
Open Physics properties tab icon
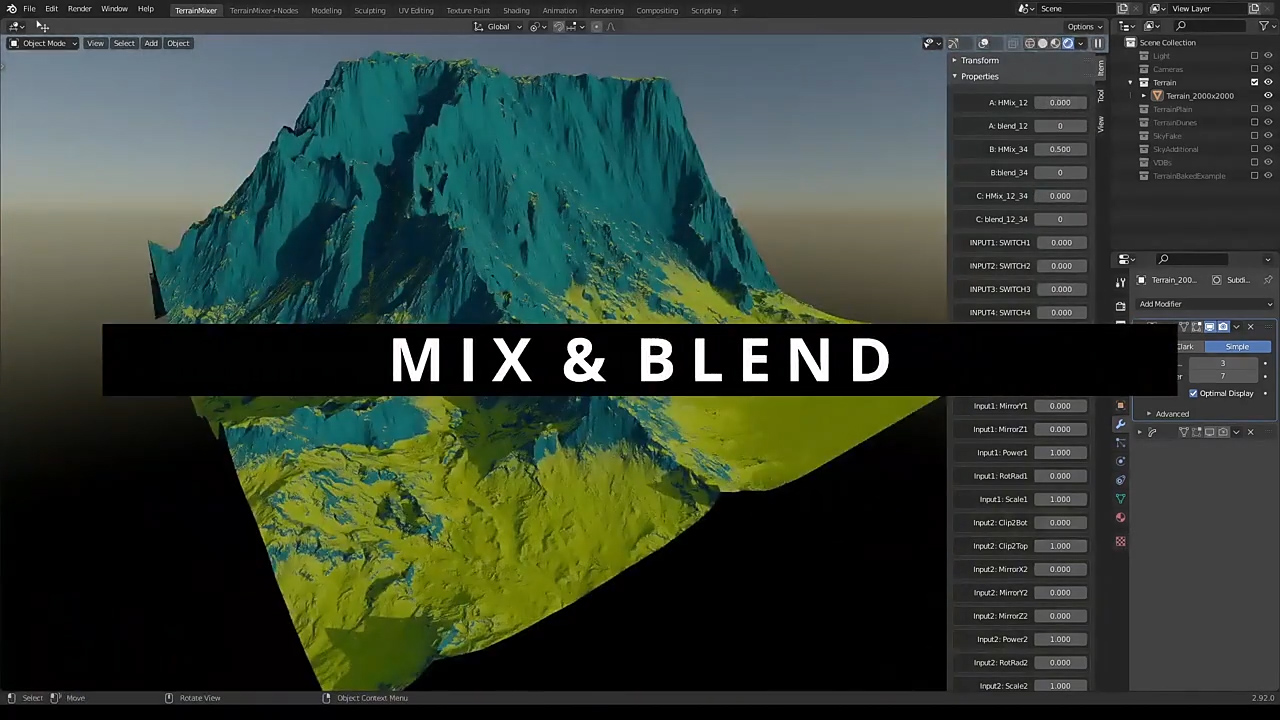tap(1120, 461)
